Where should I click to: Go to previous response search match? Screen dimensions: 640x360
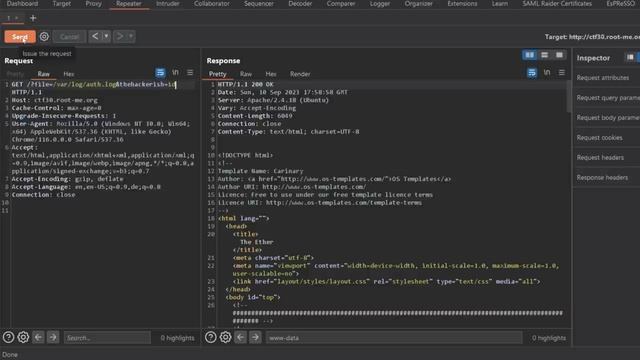240,337
